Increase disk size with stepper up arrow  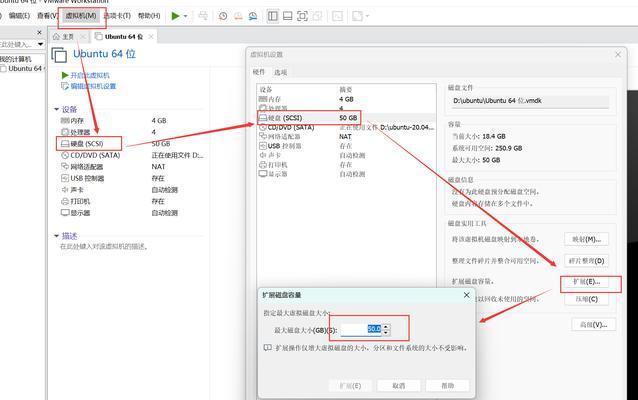(x=386, y=326)
